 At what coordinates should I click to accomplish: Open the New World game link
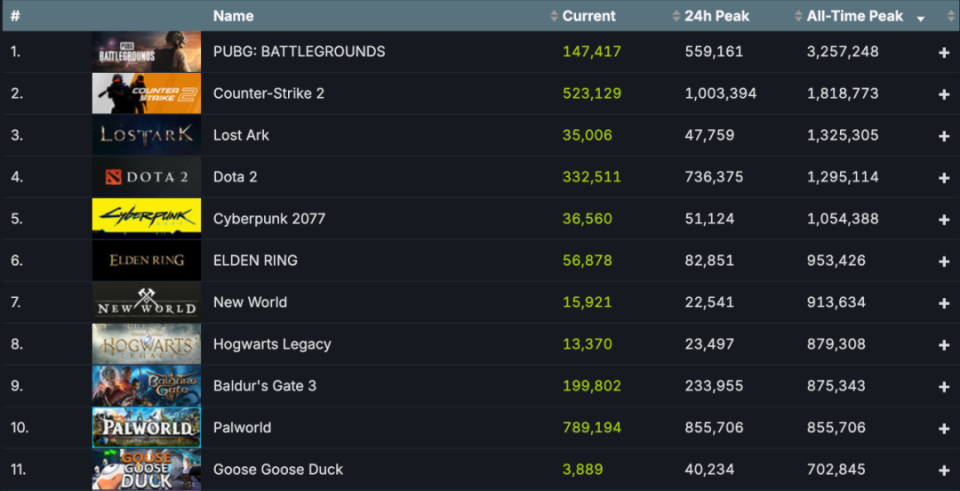250,302
